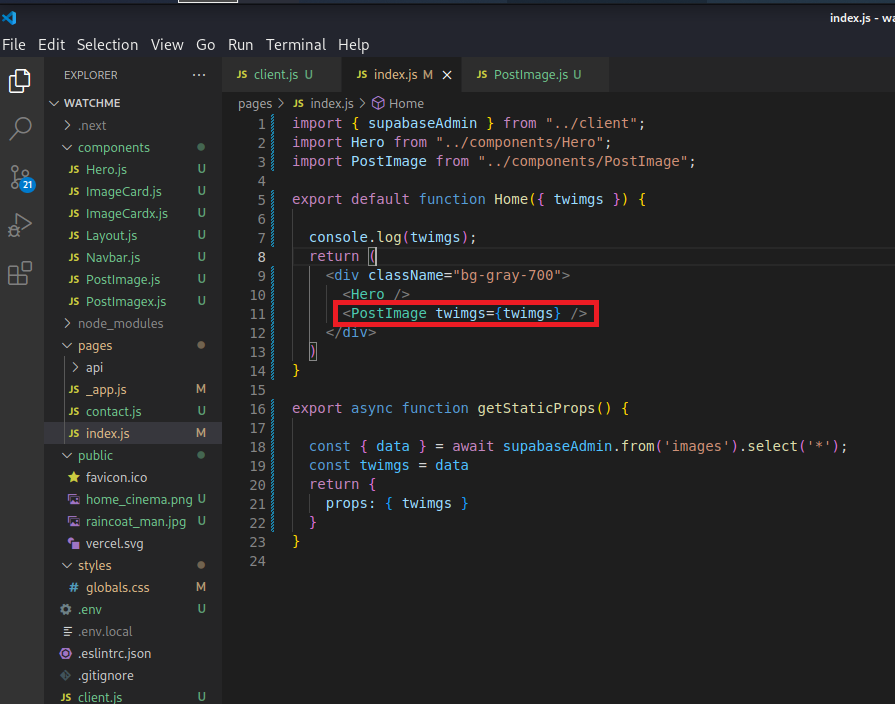Viewport: 895px width, 704px height.
Task: Click line number 11 in gutter
Action: point(258,314)
